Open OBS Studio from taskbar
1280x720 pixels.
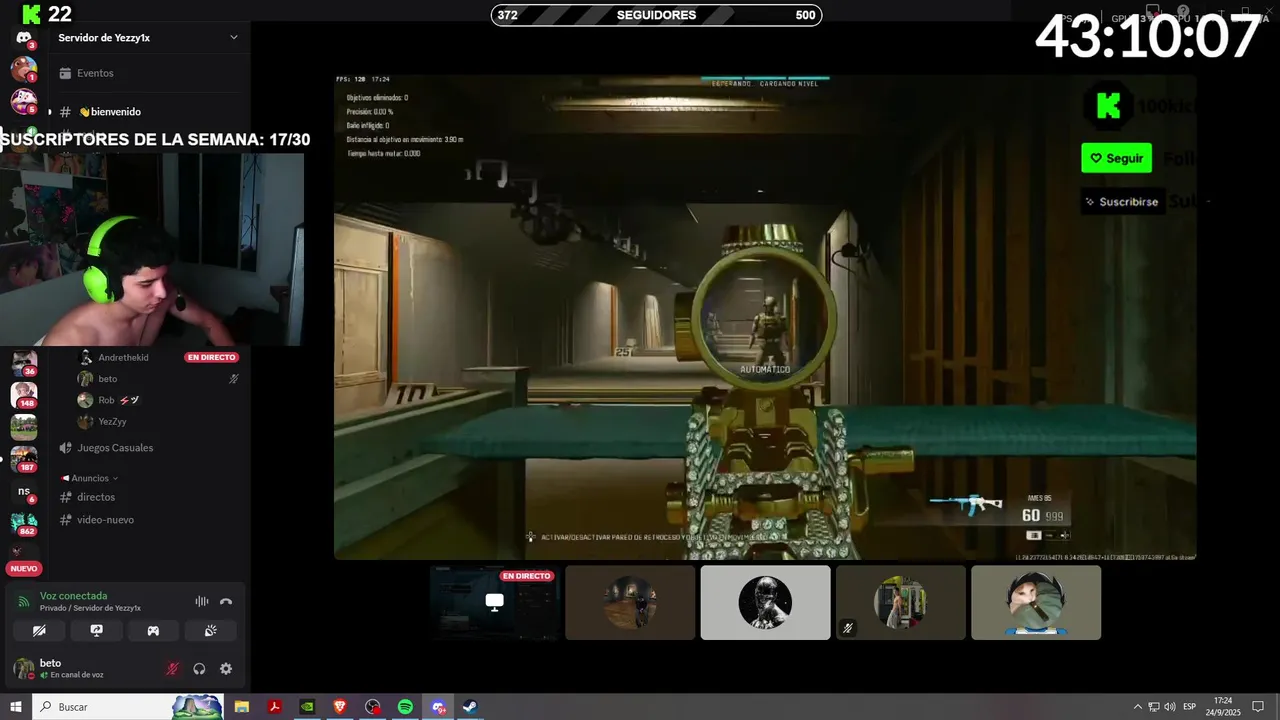[x=372, y=707]
